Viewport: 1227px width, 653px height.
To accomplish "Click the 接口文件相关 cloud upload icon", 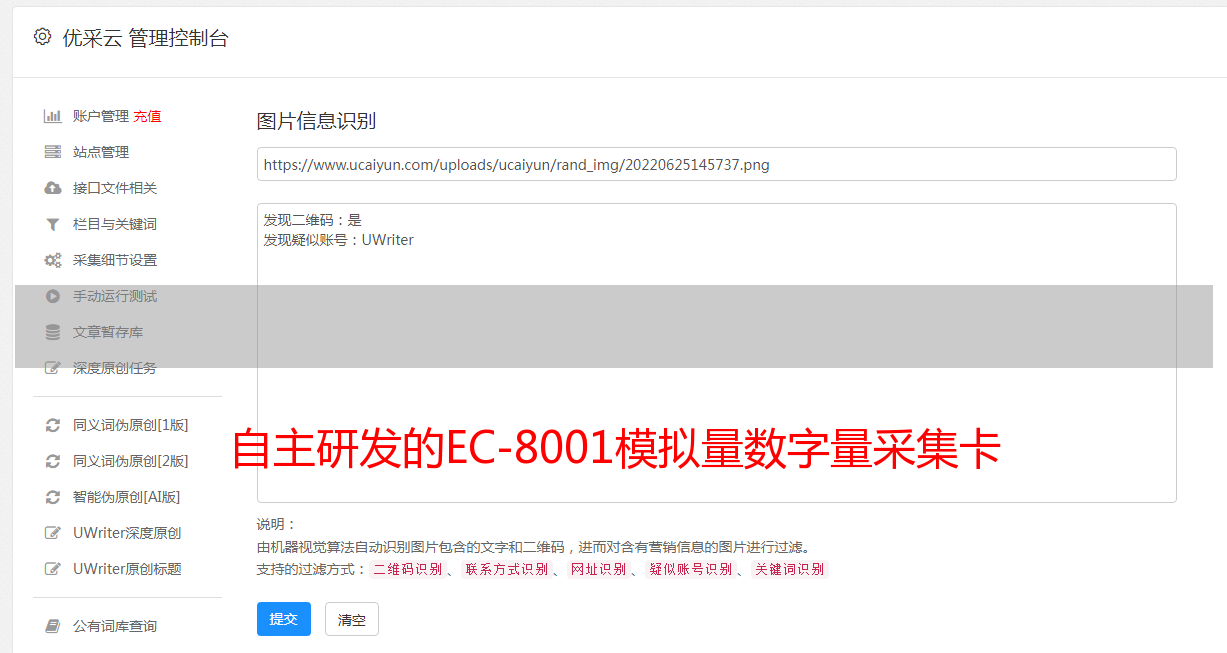I will pyautogui.click(x=53, y=188).
